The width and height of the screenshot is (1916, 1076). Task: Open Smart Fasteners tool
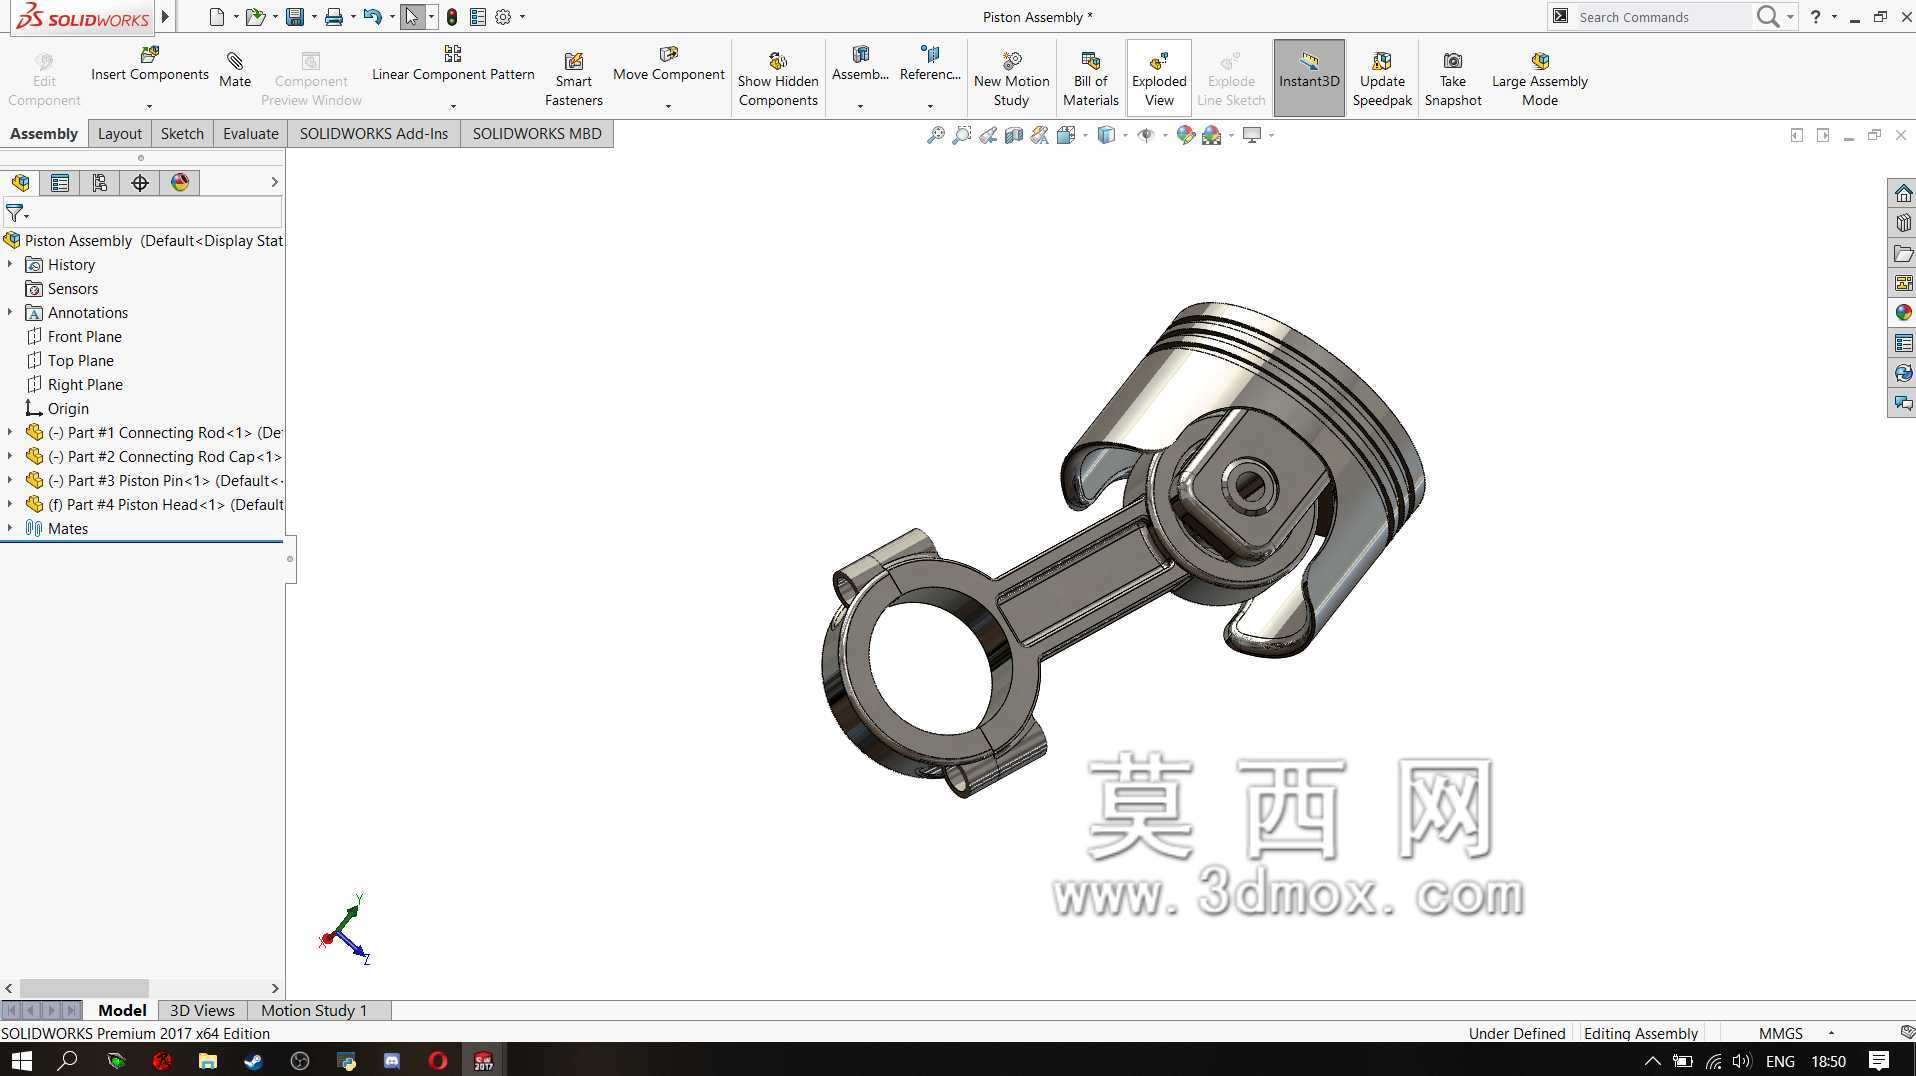tap(574, 79)
